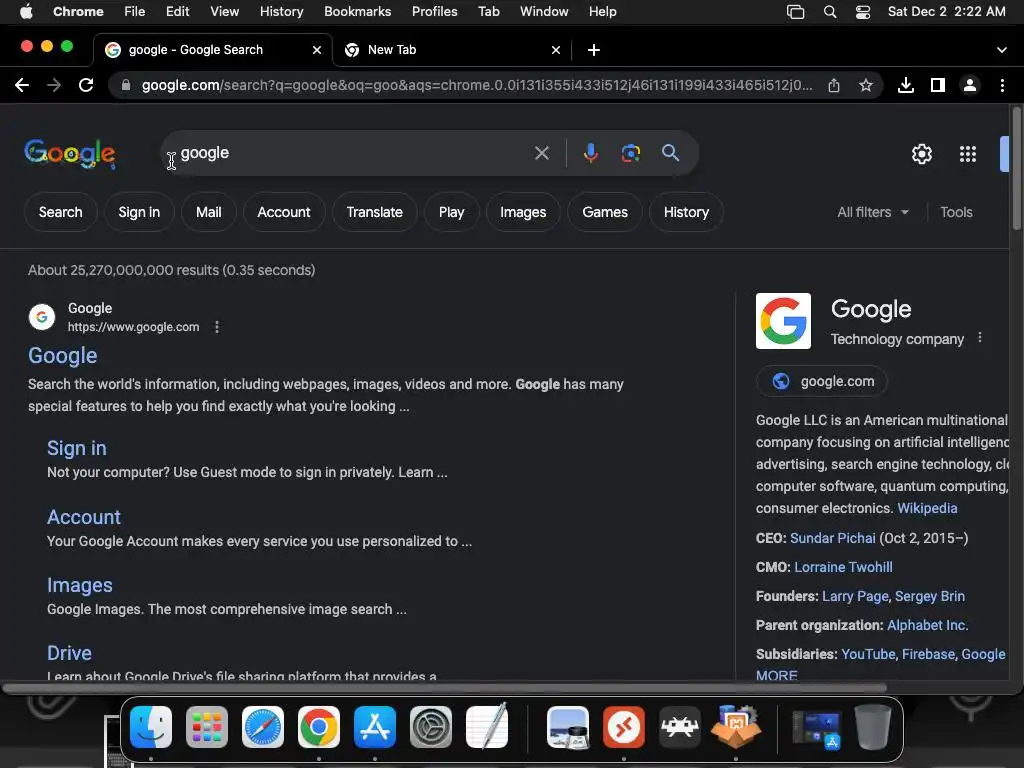The image size is (1024, 768).
Task: Open the Sign in sitelink
Action: [76, 449]
